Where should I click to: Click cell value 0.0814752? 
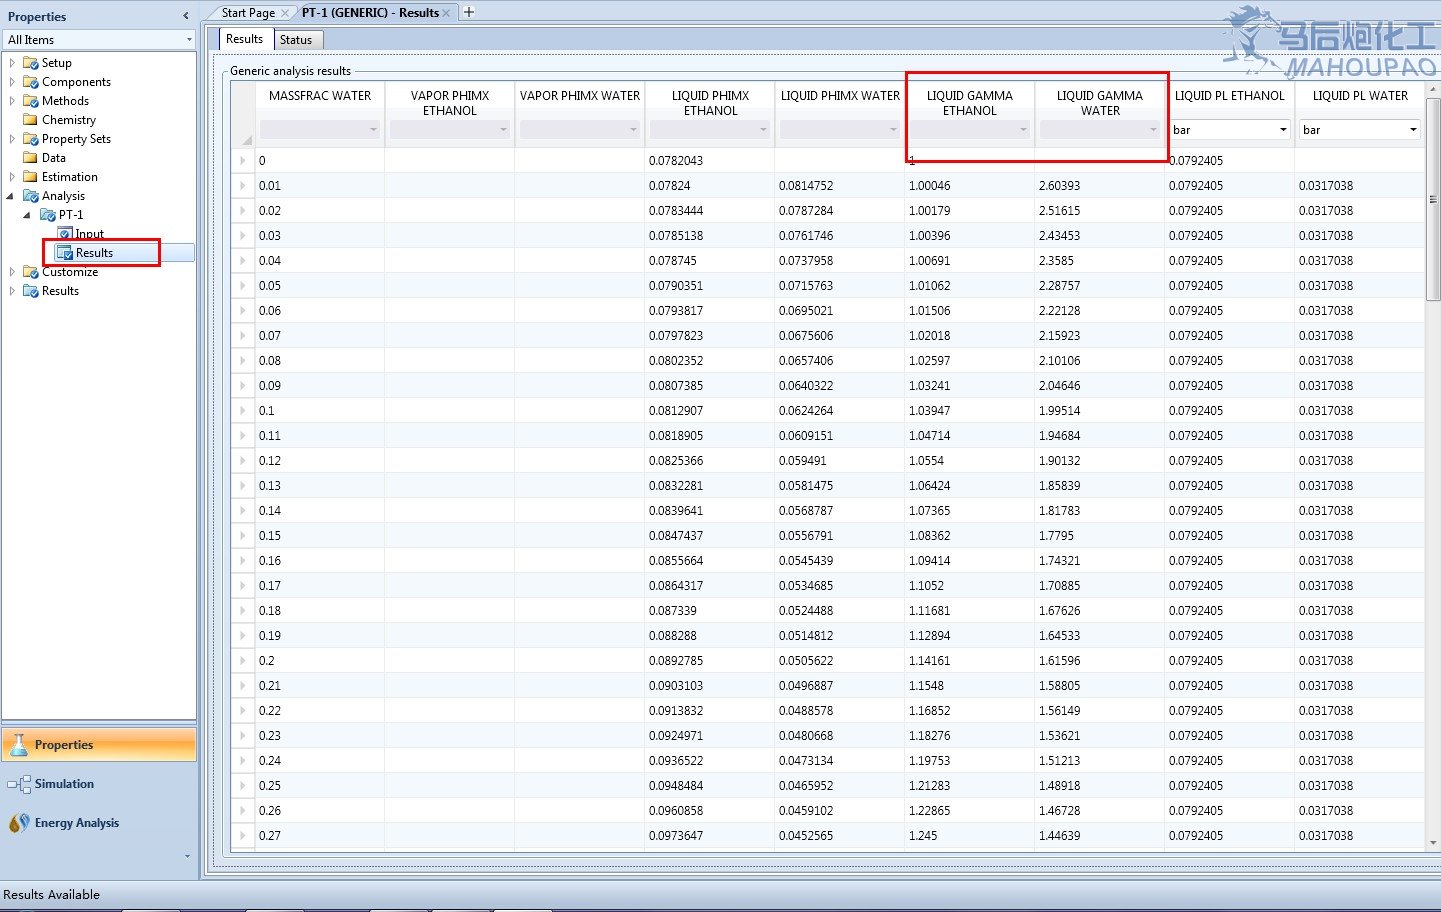(840, 186)
